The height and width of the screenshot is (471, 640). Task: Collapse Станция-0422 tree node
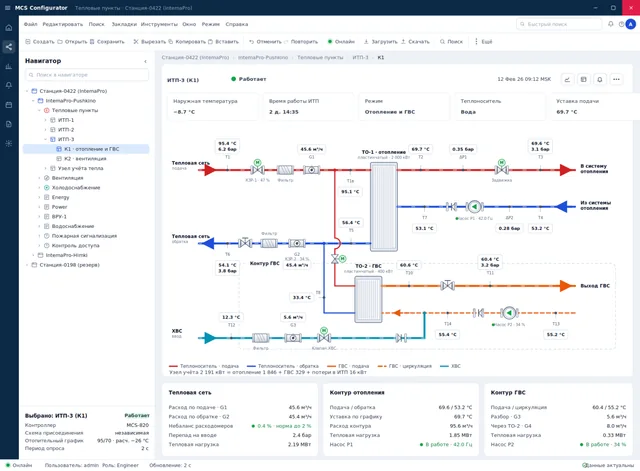pos(27,91)
